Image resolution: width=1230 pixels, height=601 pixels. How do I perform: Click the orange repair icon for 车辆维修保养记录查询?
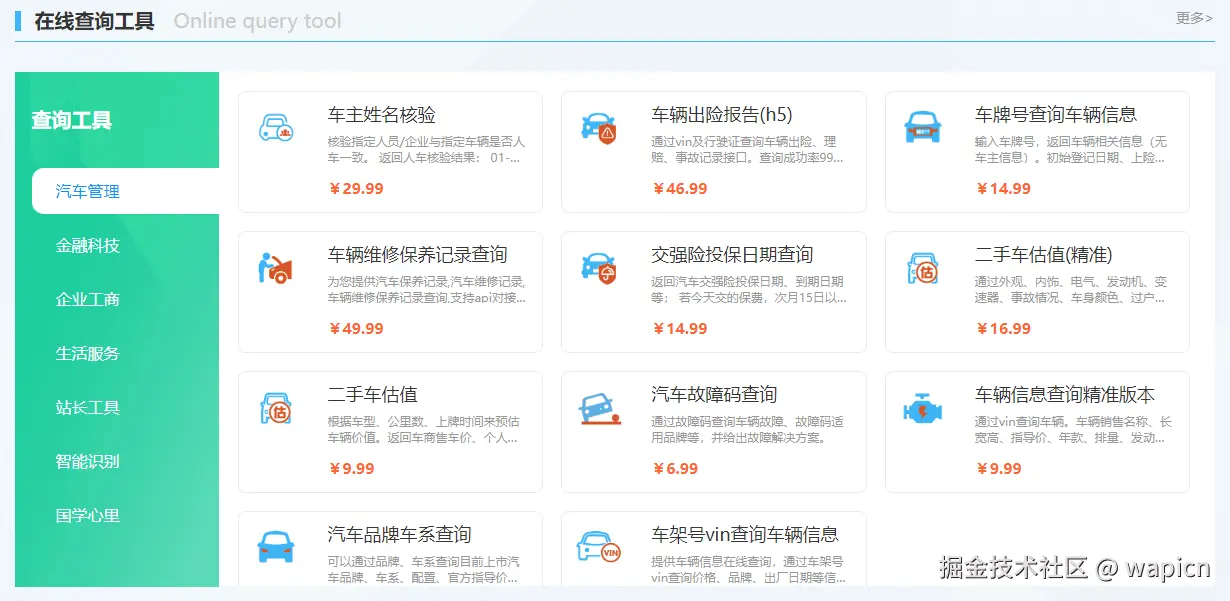coord(276,268)
